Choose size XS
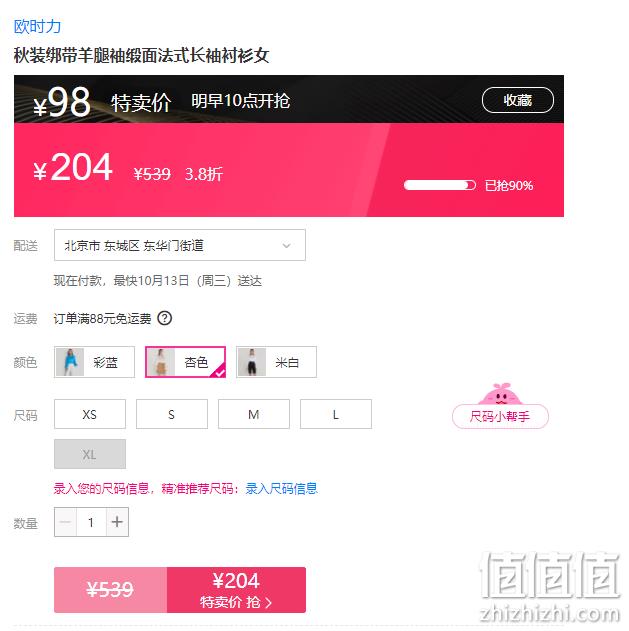 (90, 414)
